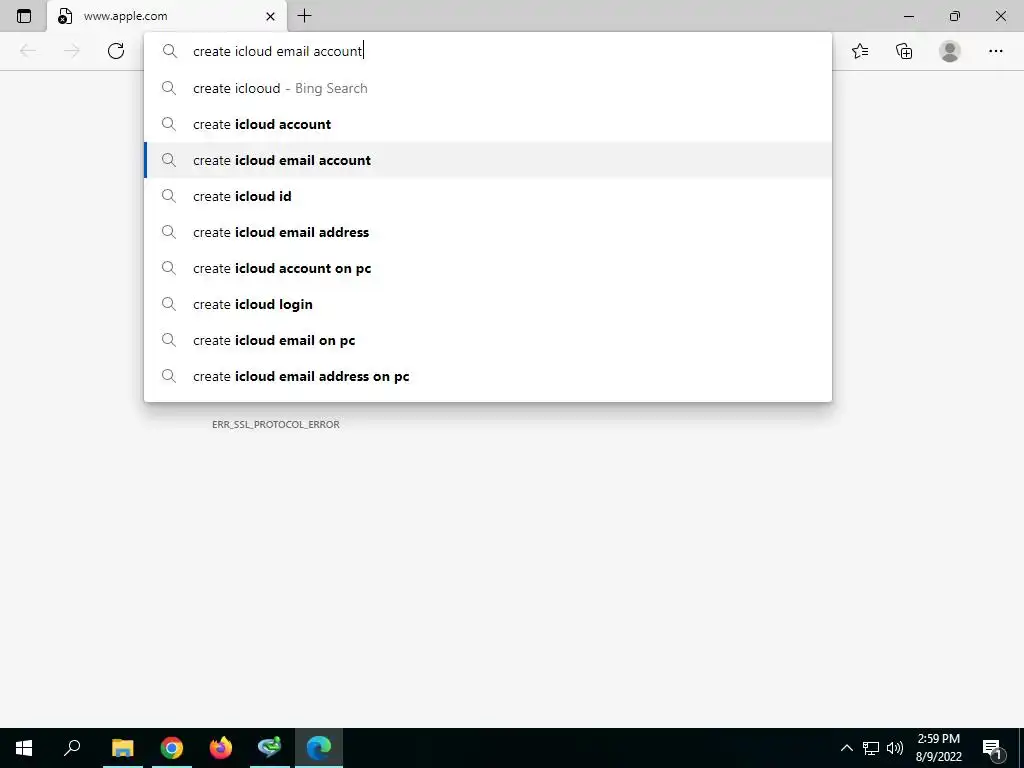Open the green arrow app on taskbar

pos(269,747)
